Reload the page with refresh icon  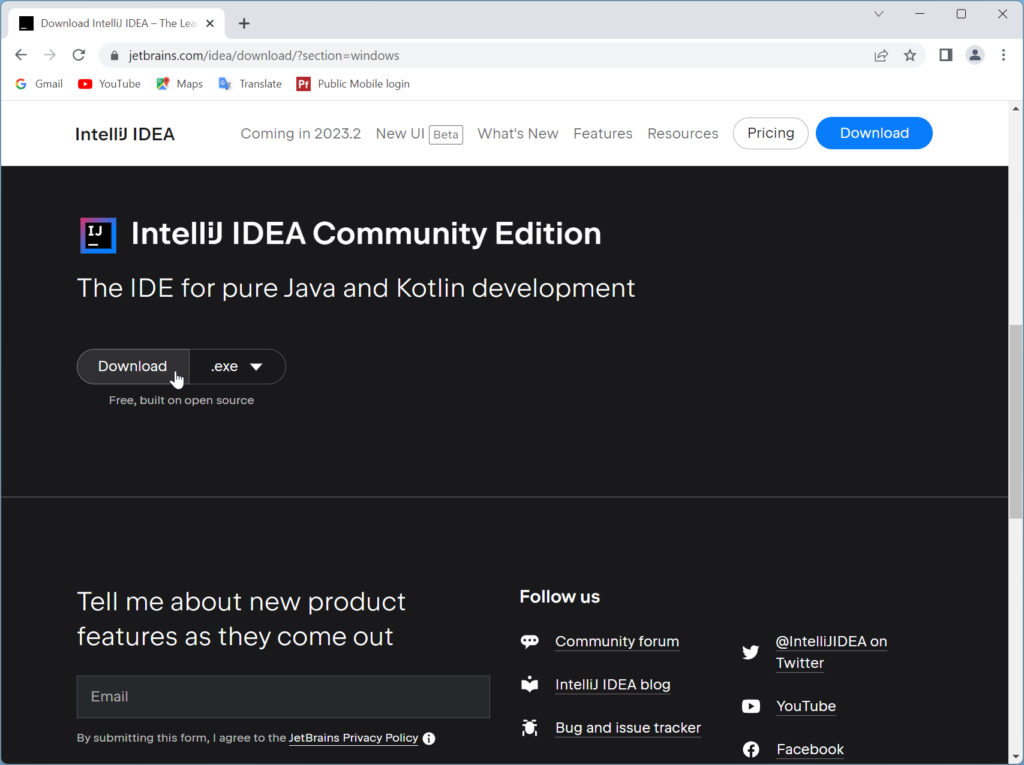[x=78, y=55]
